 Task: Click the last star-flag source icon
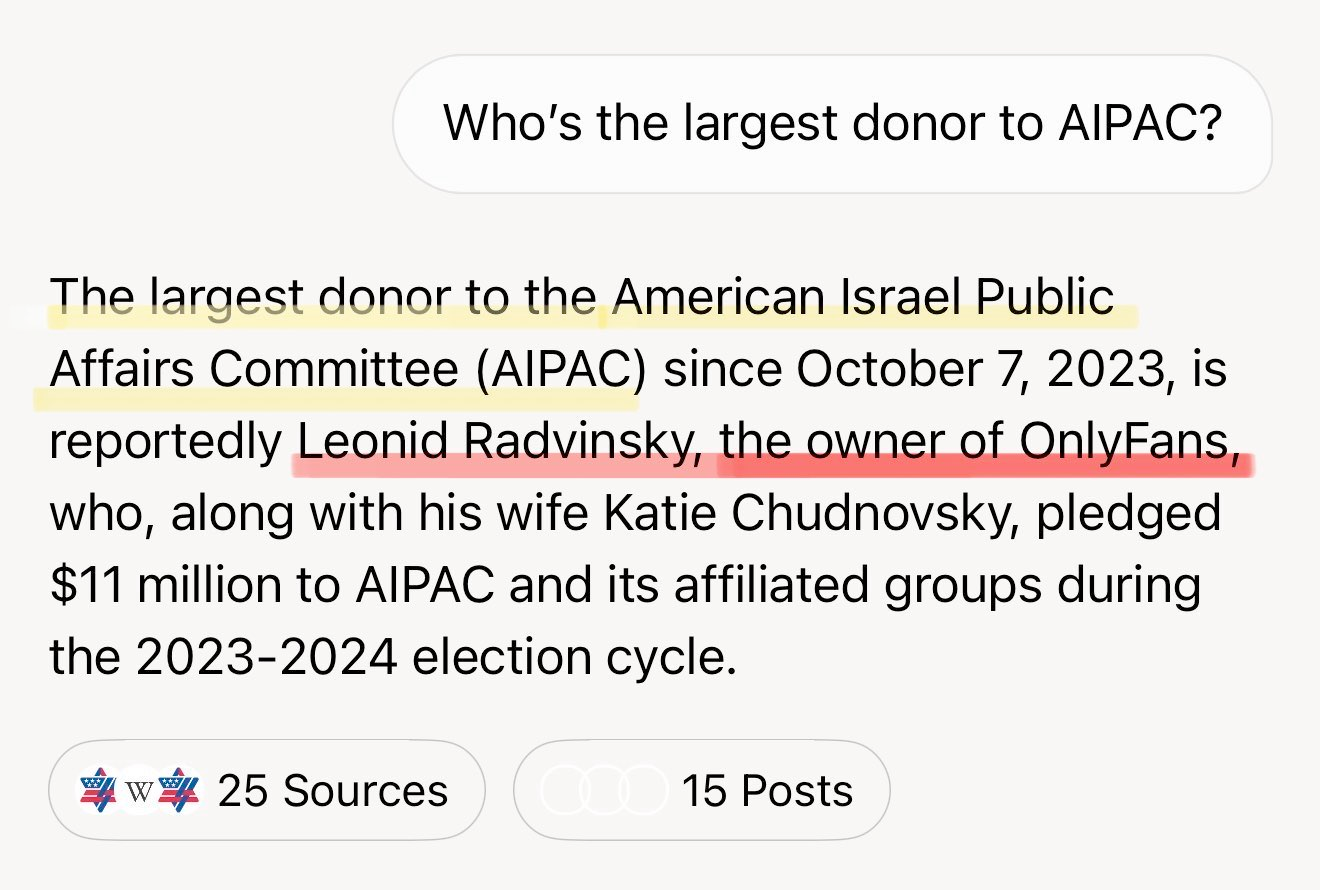[180, 791]
